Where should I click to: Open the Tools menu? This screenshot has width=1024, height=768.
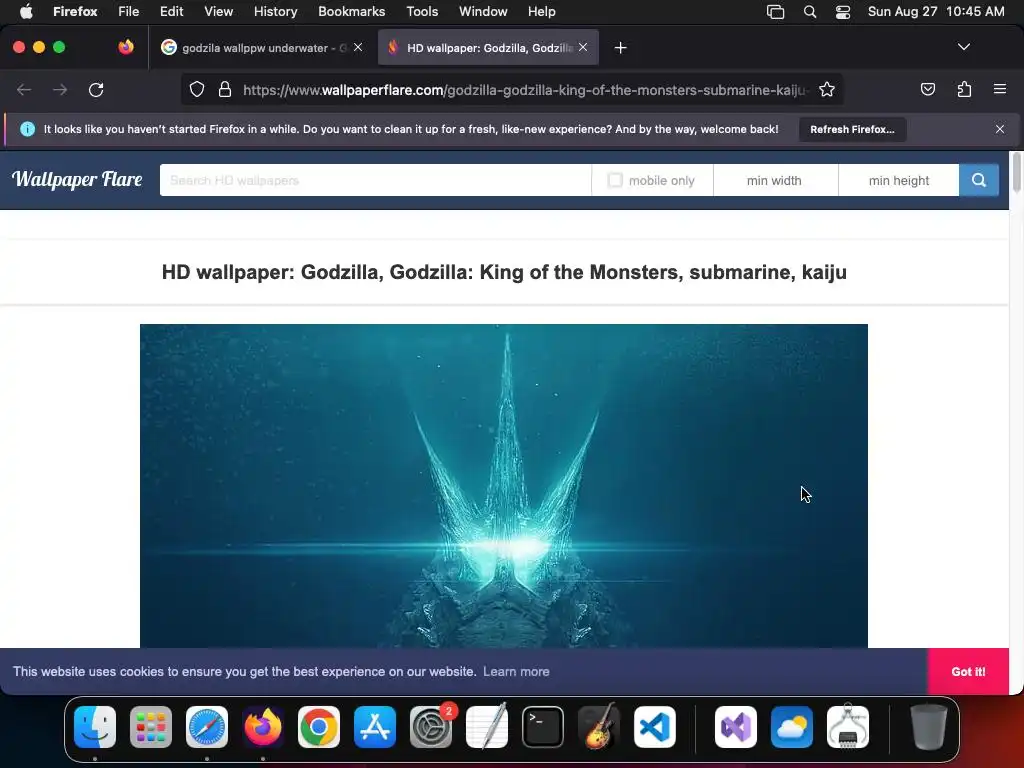(x=422, y=11)
